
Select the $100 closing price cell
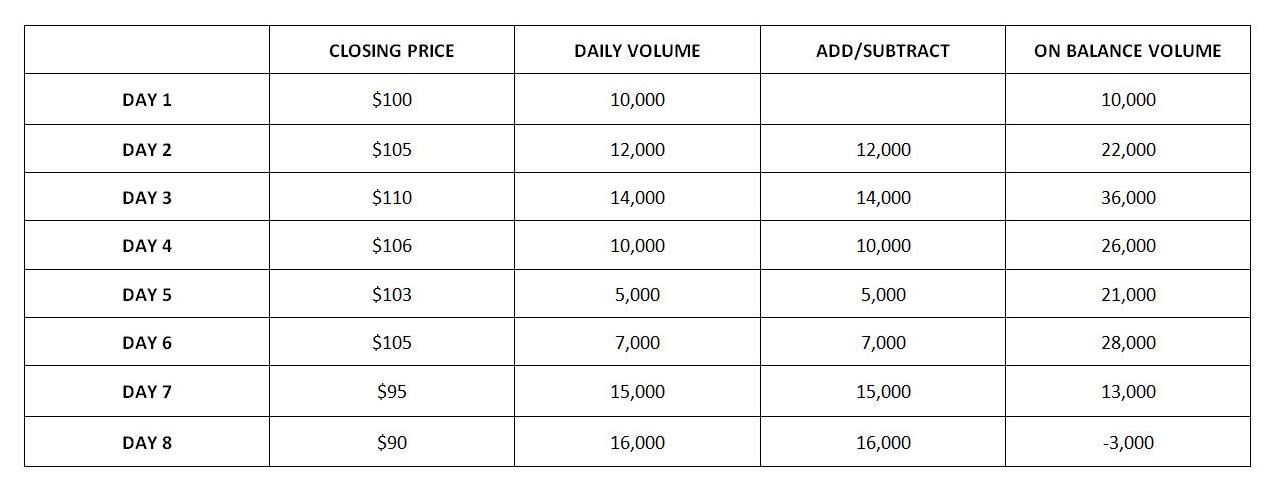[391, 100]
